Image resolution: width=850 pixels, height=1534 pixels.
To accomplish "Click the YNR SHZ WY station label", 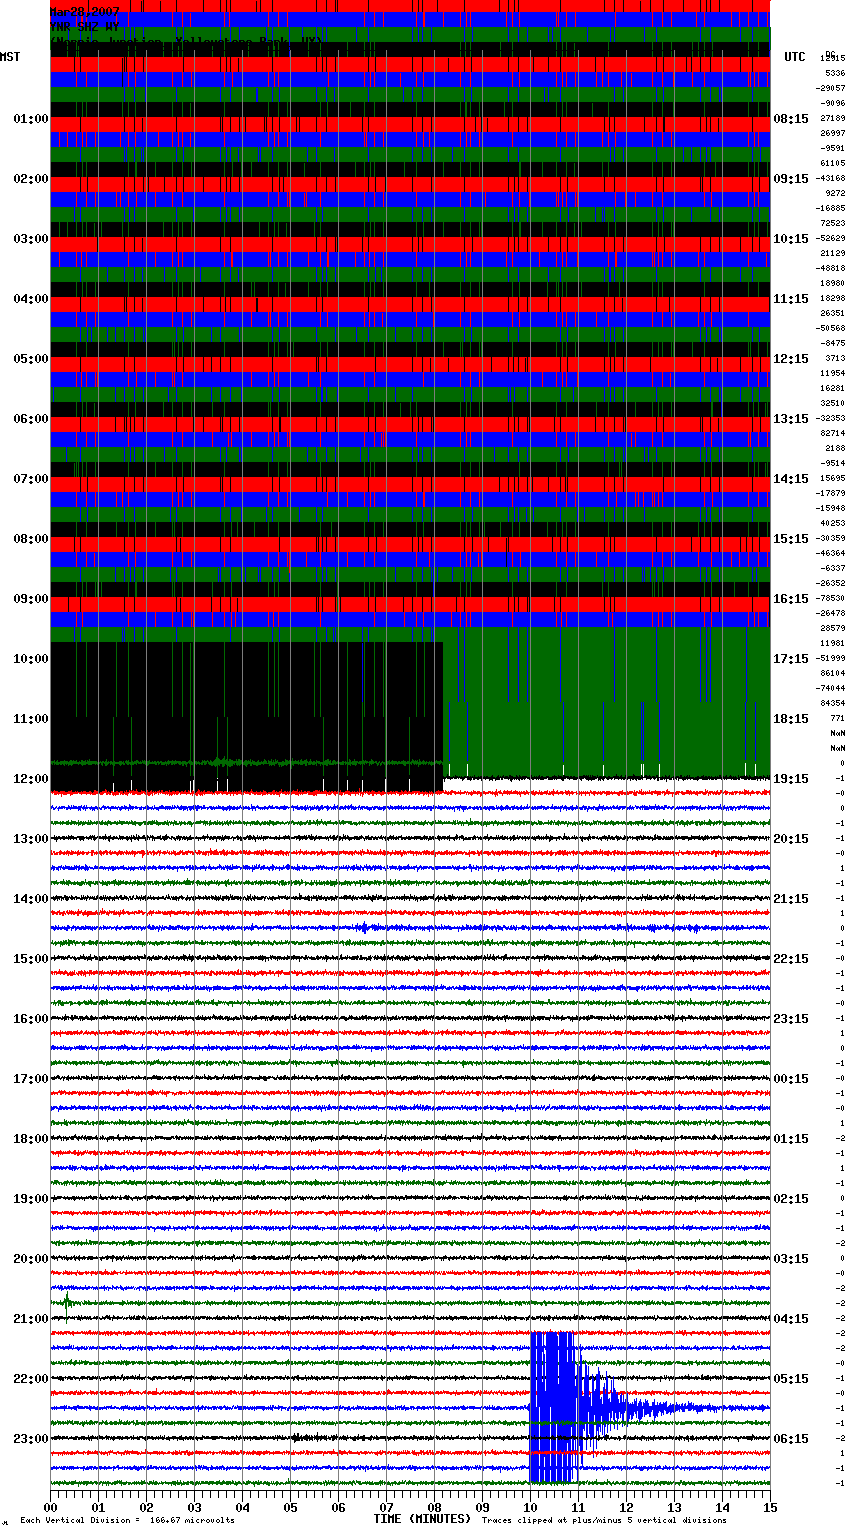I will pyautogui.click(x=85, y=27).
